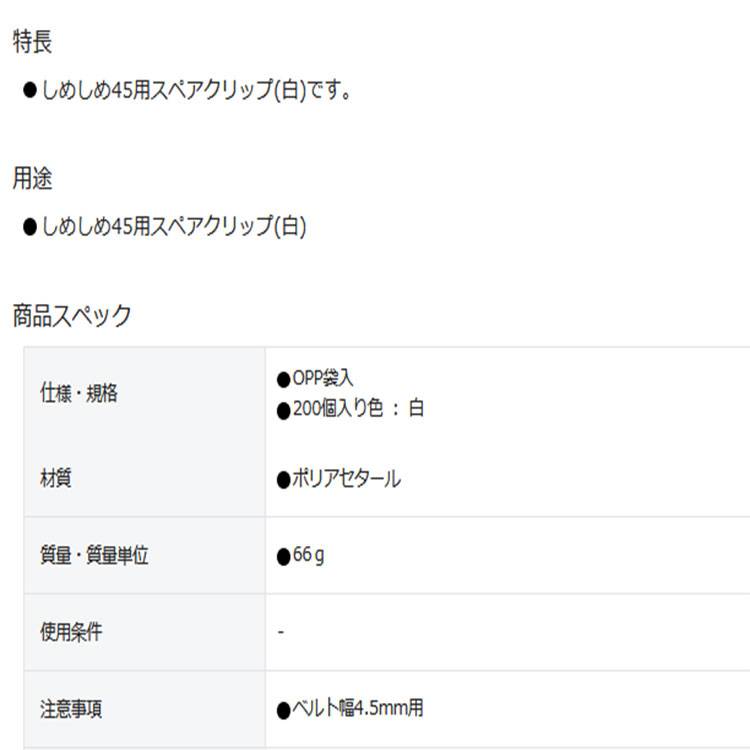Screen dimensions: 750x750
Task: Click the dash value beside 使用条件
Action: [281, 632]
